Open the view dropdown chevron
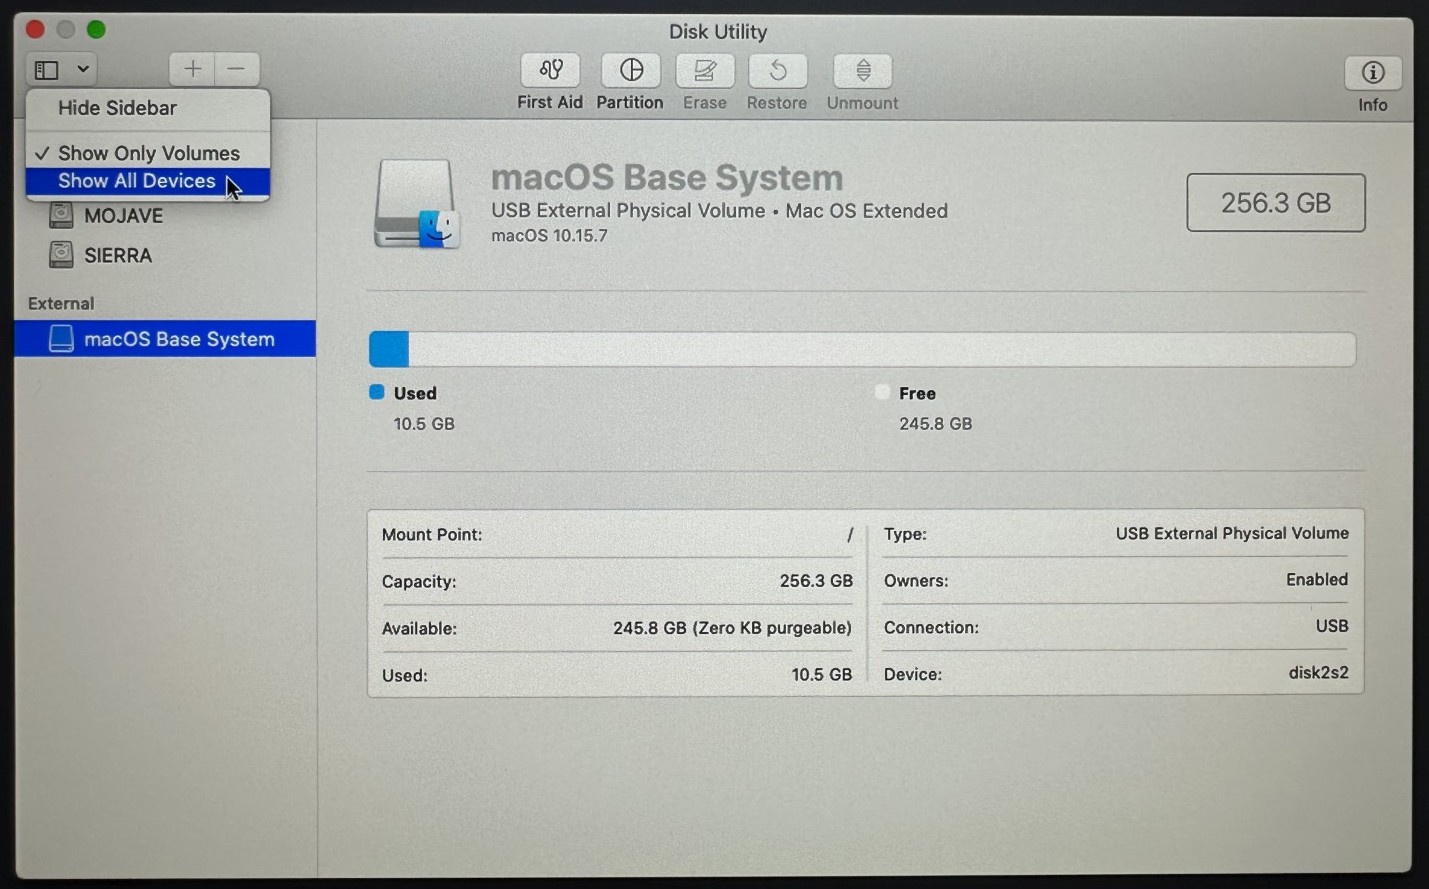This screenshot has width=1429, height=889. pos(83,70)
